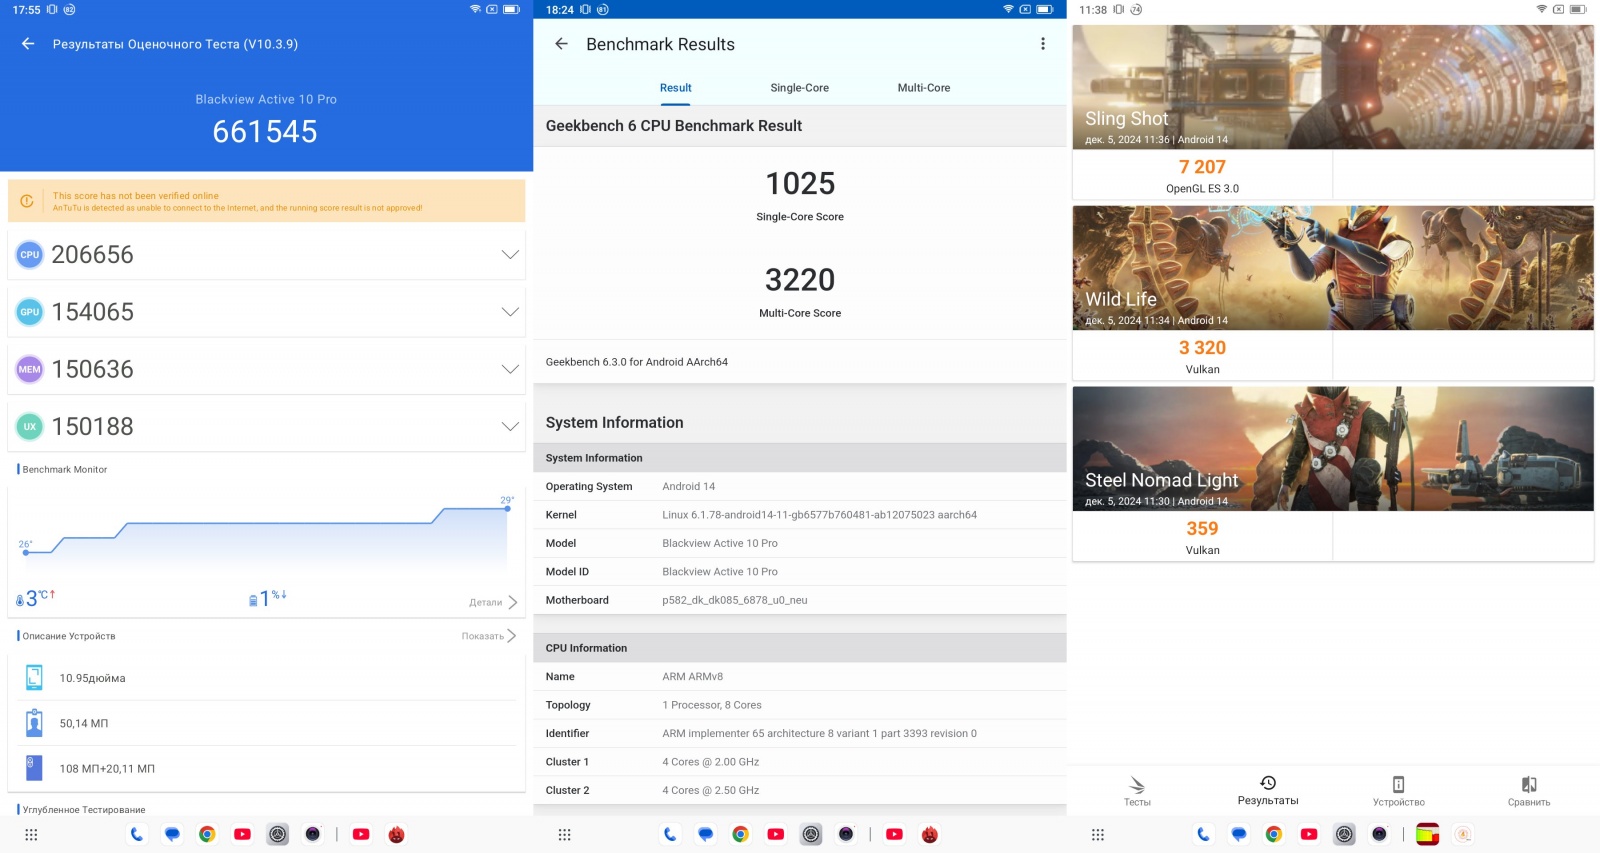Screen dimensions: 1600x853
Task: Open the Устройство tab in 3DMark
Action: 1399,791
